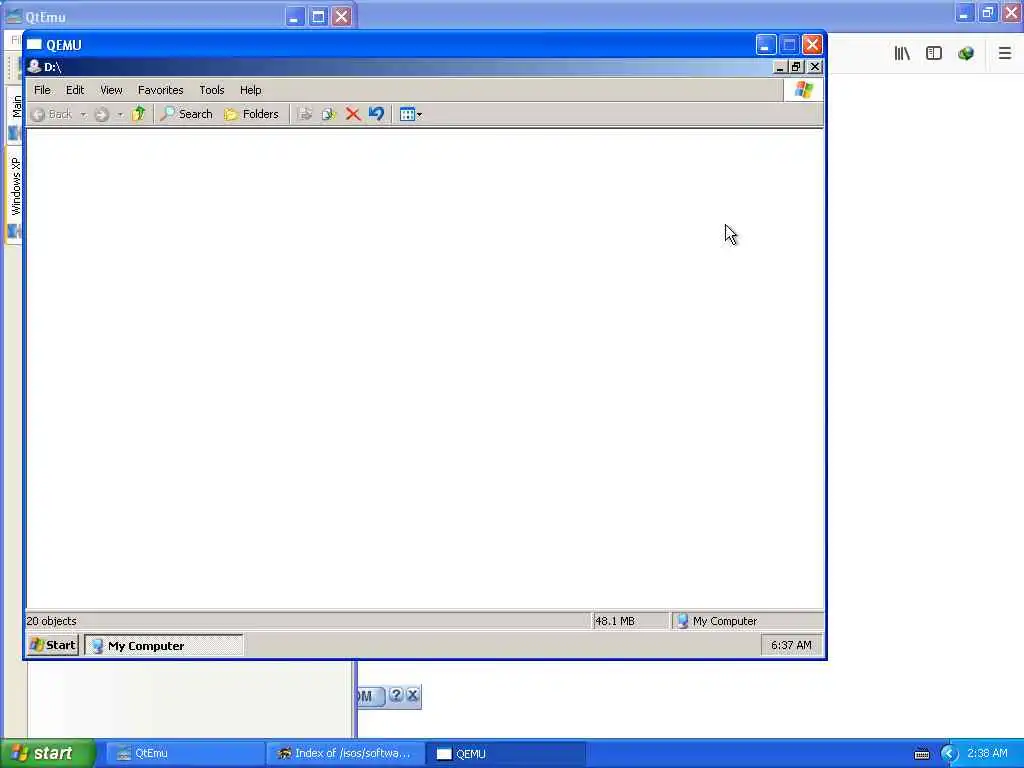Click the 20 objects status text

pos(51,621)
